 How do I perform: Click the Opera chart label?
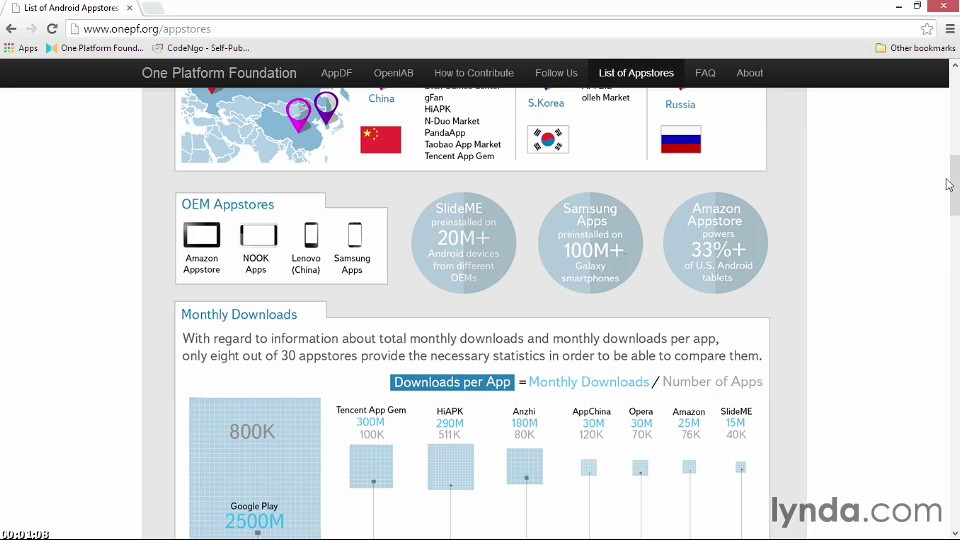coord(641,411)
